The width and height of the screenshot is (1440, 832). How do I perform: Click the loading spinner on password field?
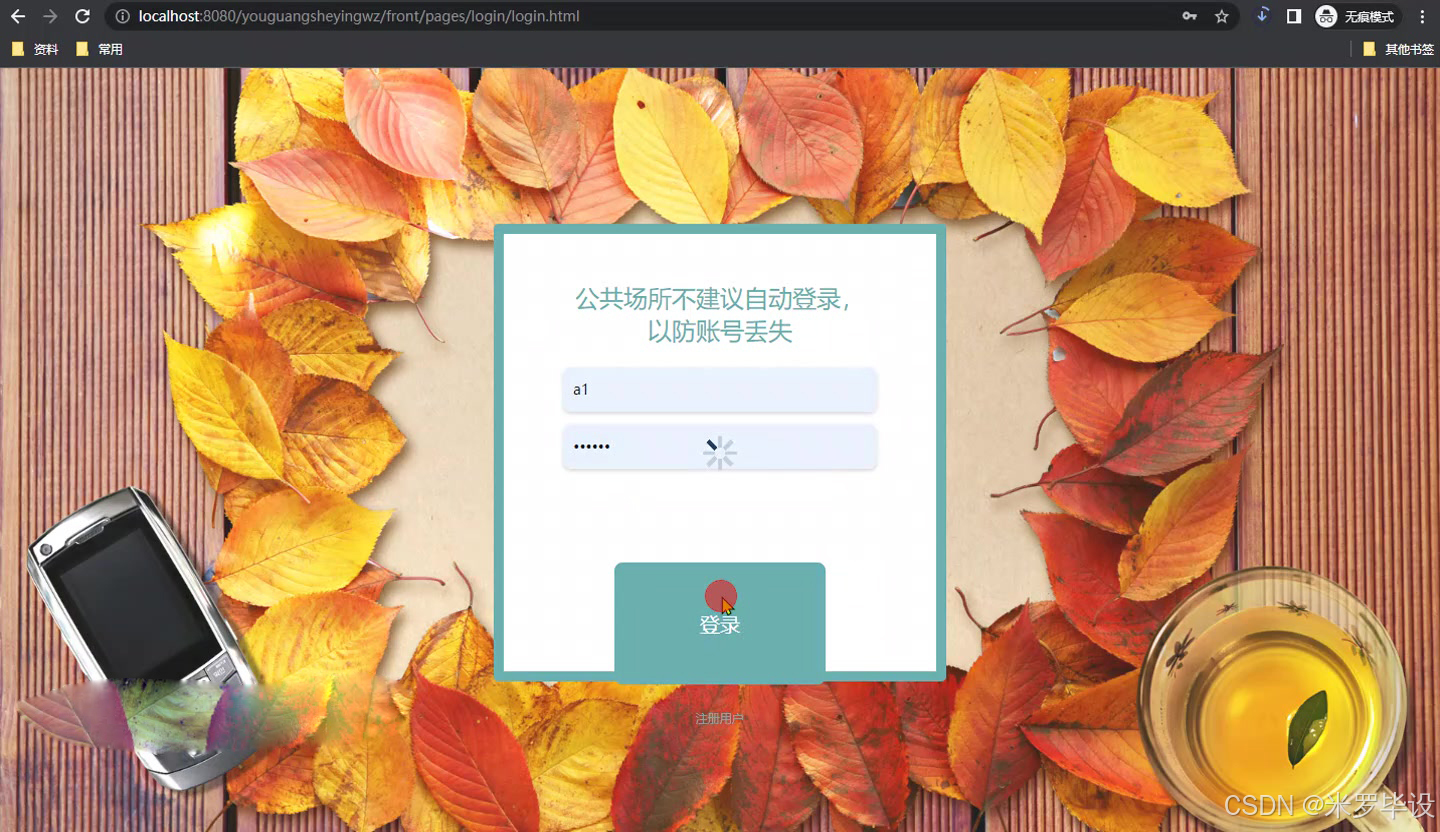pos(720,452)
